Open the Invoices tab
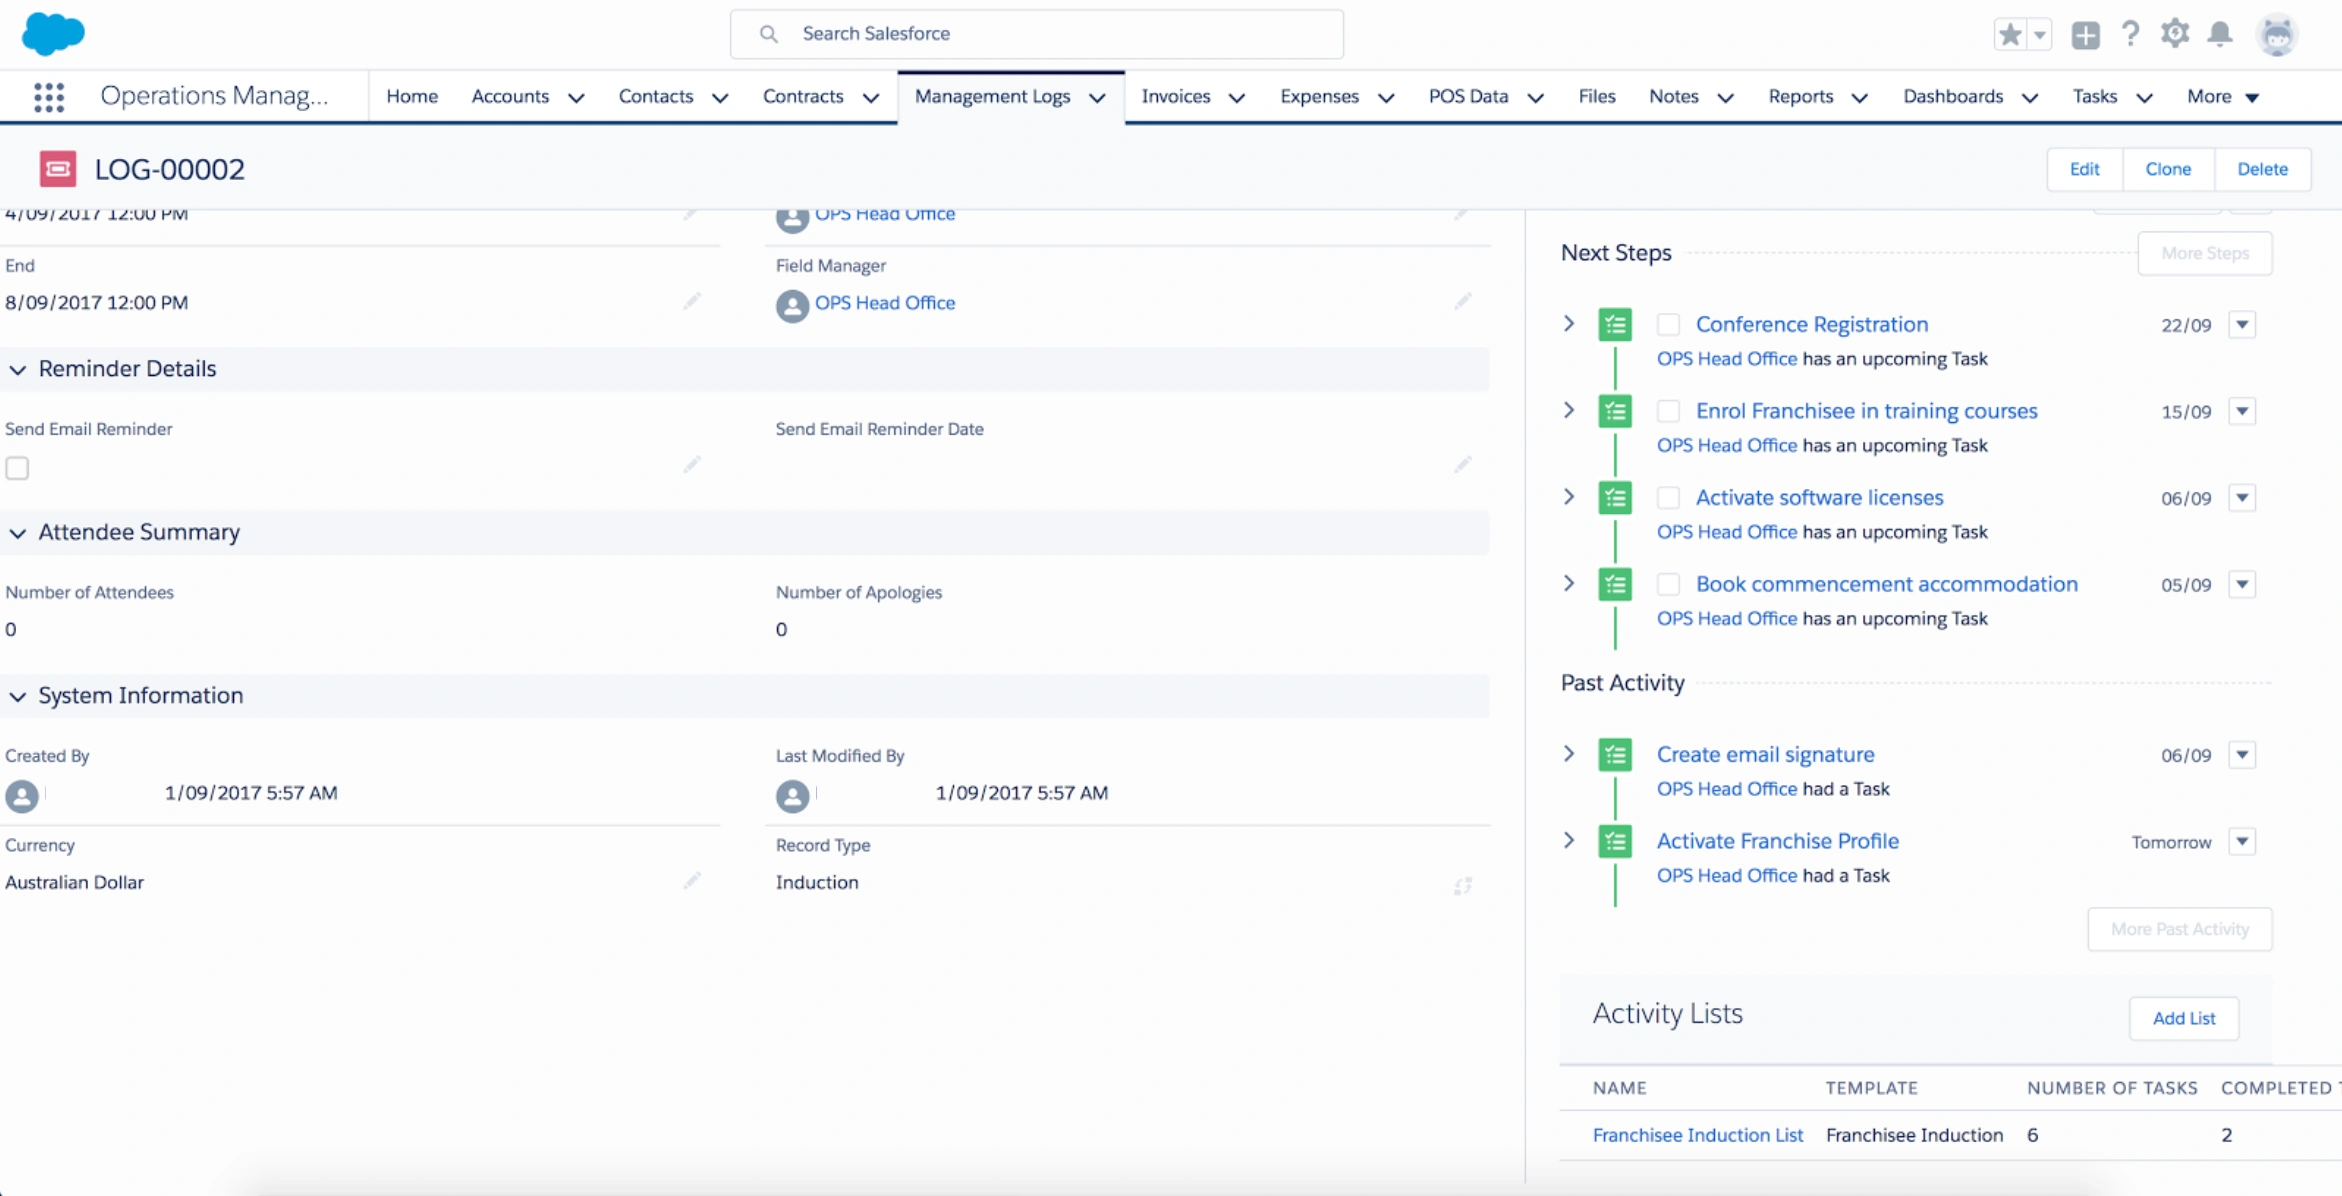Screen dimensions: 2342x1196 pos(1176,96)
